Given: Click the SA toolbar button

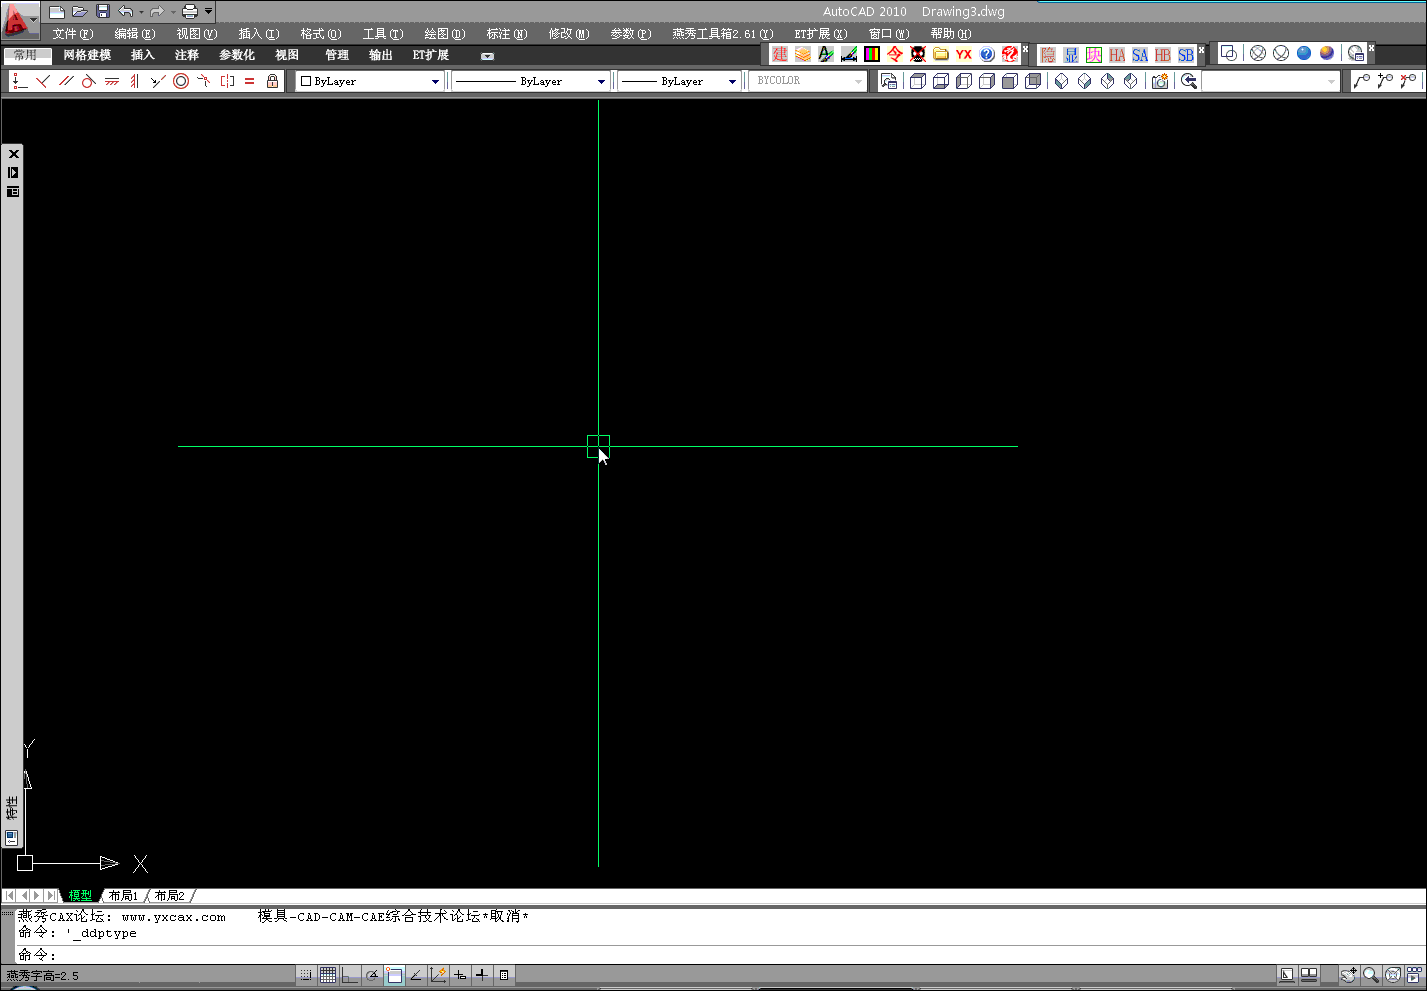Looking at the screenshot, I should point(1140,55).
